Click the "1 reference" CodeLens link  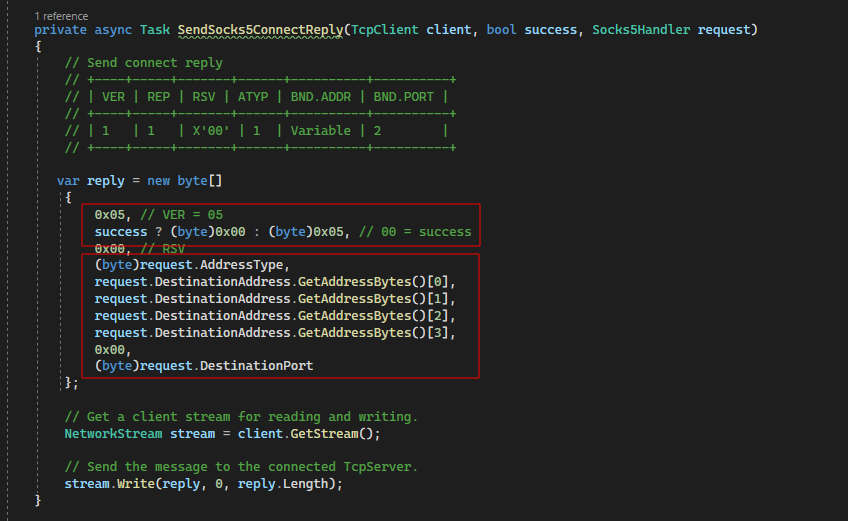pyautogui.click(x=61, y=16)
